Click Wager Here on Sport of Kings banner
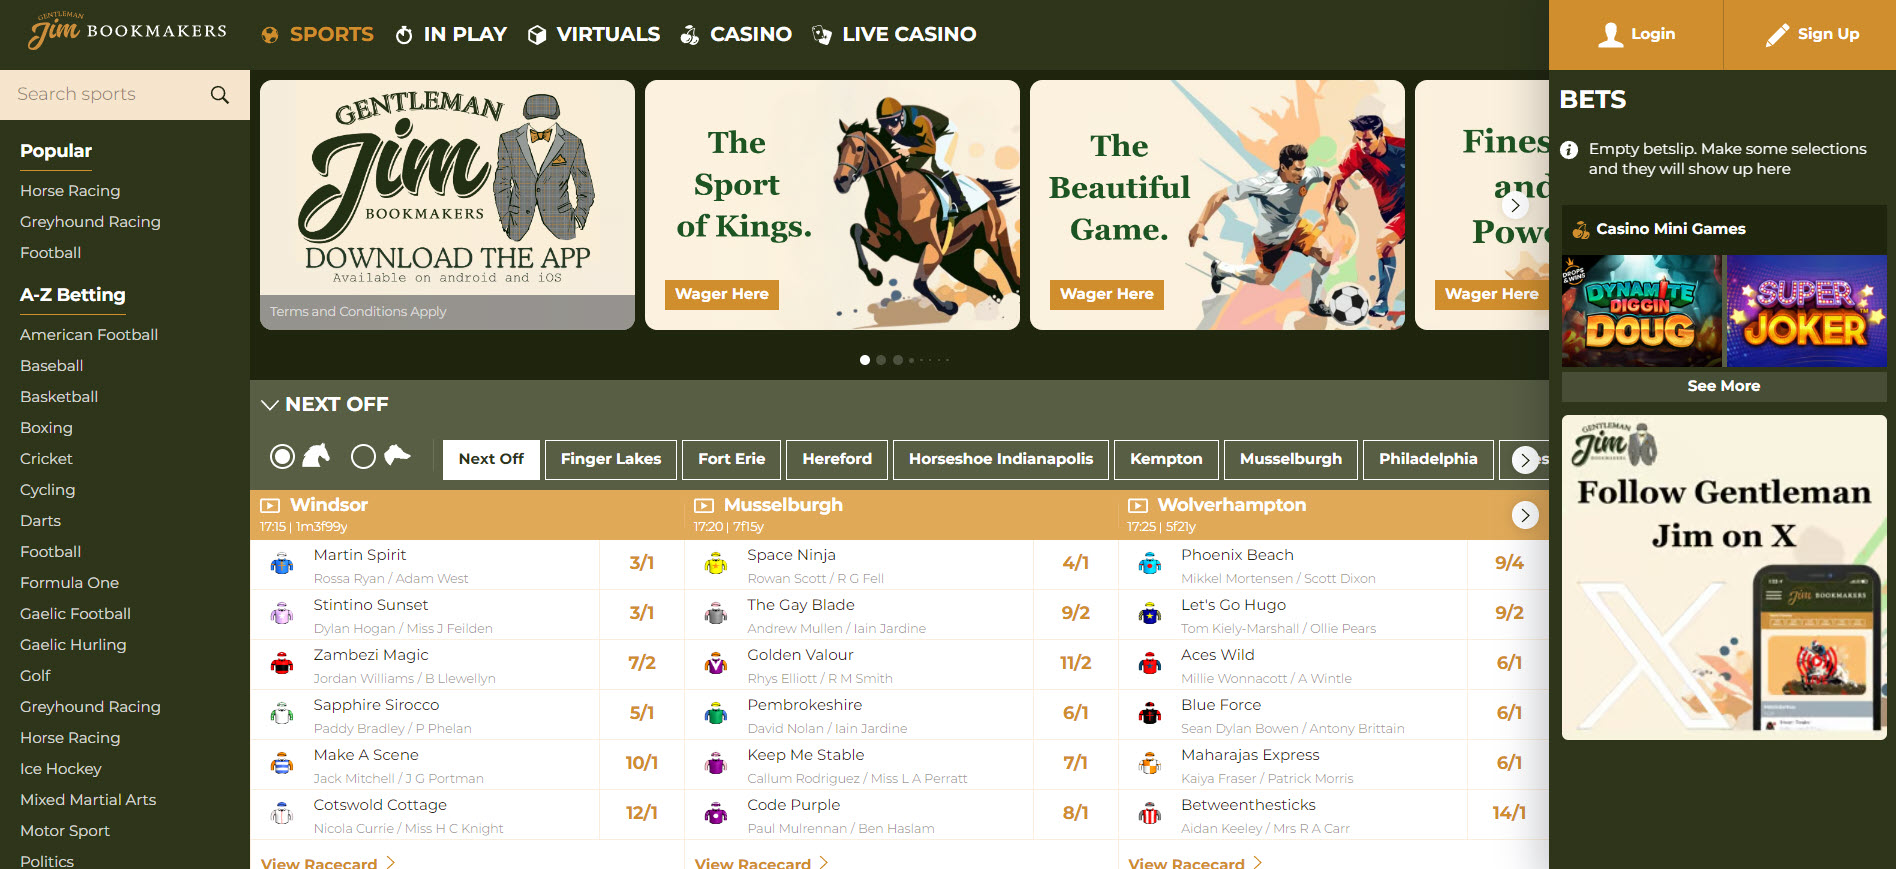 722,294
